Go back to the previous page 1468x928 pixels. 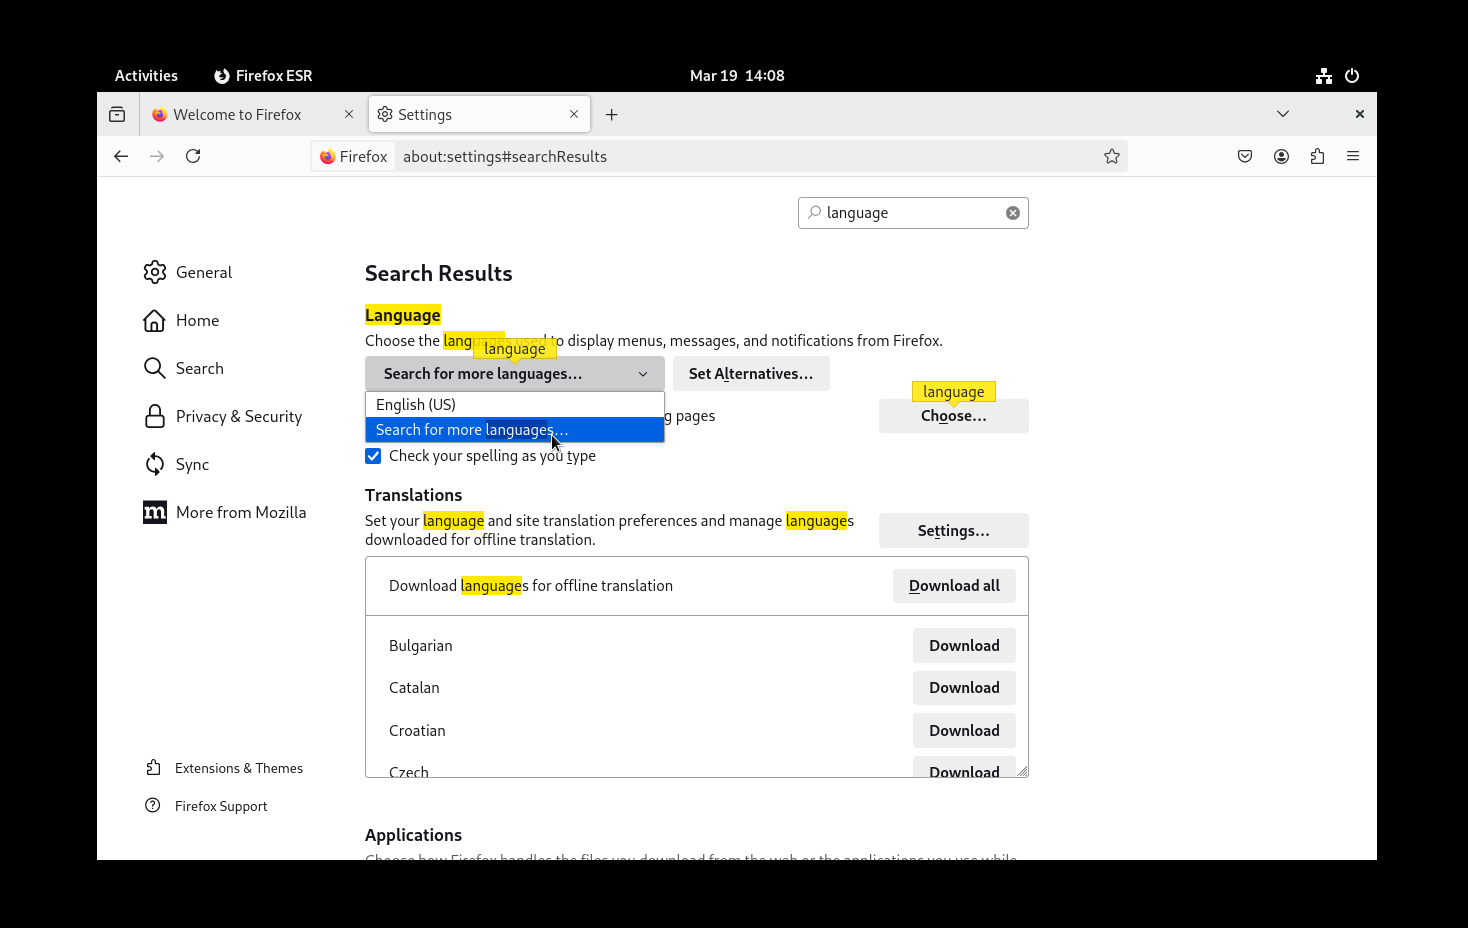(121, 156)
